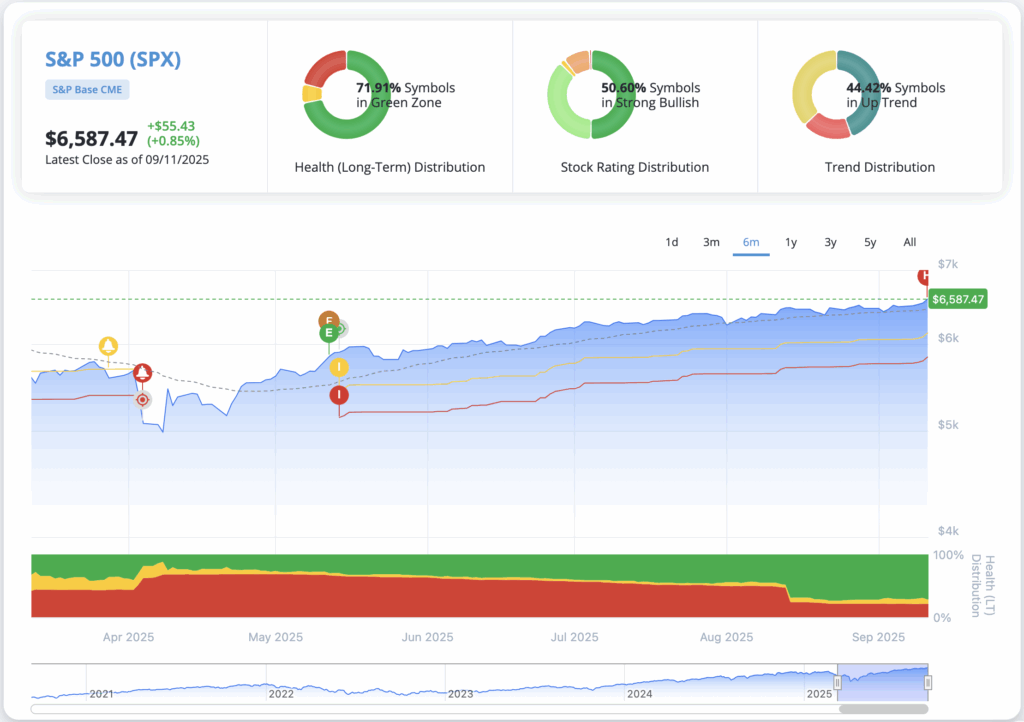This screenshot has width=1024, height=722.
Task: Click the 'Latest Close as of 09/11/2025' text
Action: pos(127,160)
